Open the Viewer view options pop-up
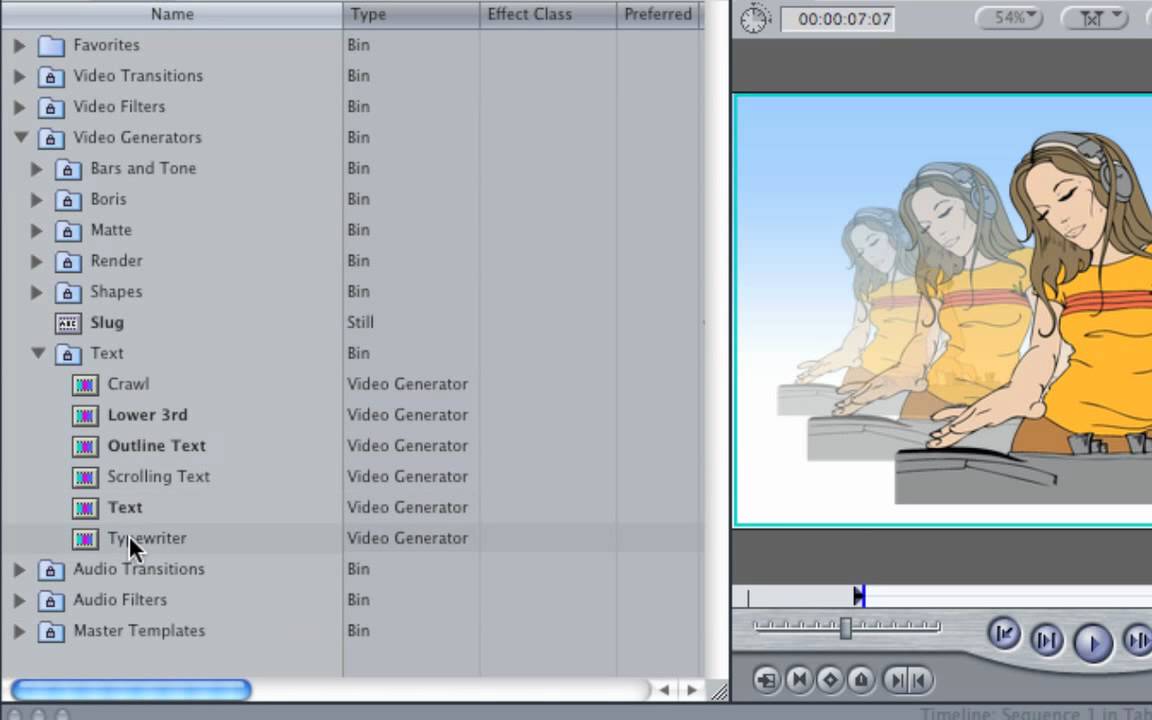The height and width of the screenshot is (720, 1152). click(1095, 18)
